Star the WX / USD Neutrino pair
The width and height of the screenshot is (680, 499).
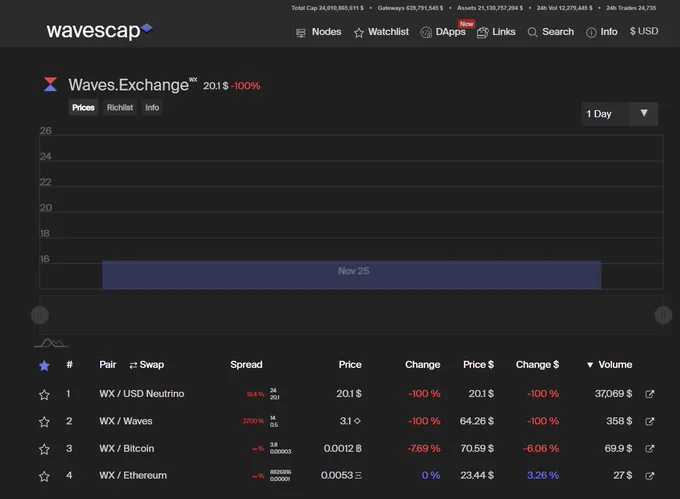44,395
